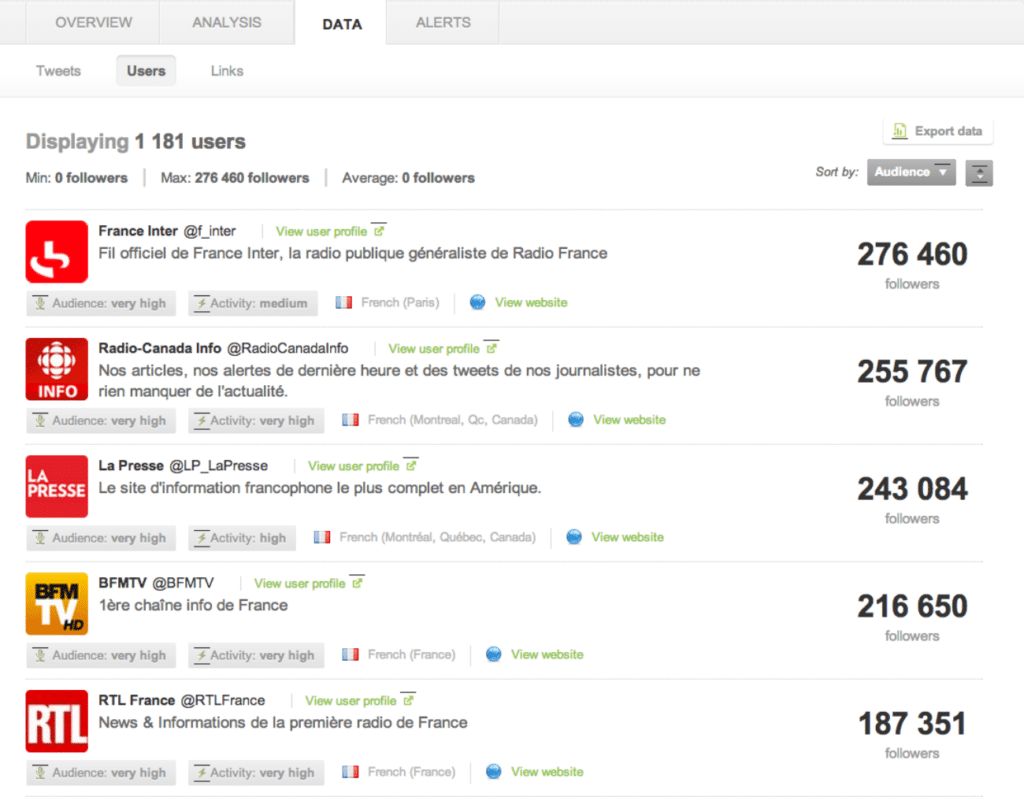Screen dimensions: 1024x797
Task: Click external-link icon beside RTL France profile link
Action: coord(408,700)
